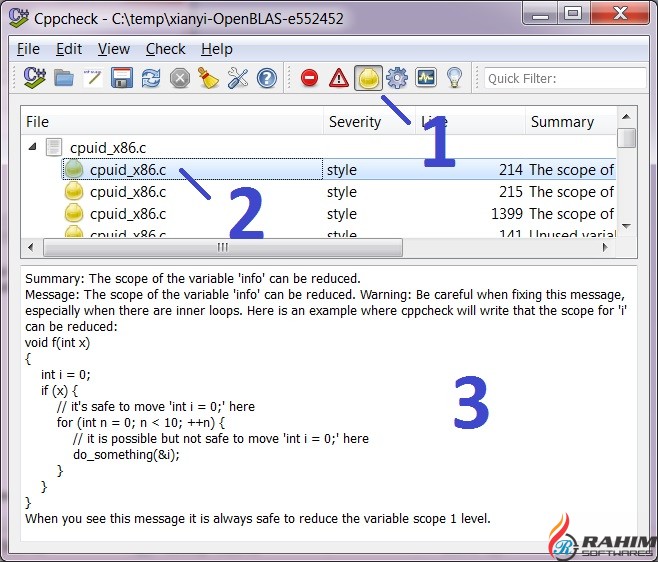Open the View menu

tap(114, 49)
